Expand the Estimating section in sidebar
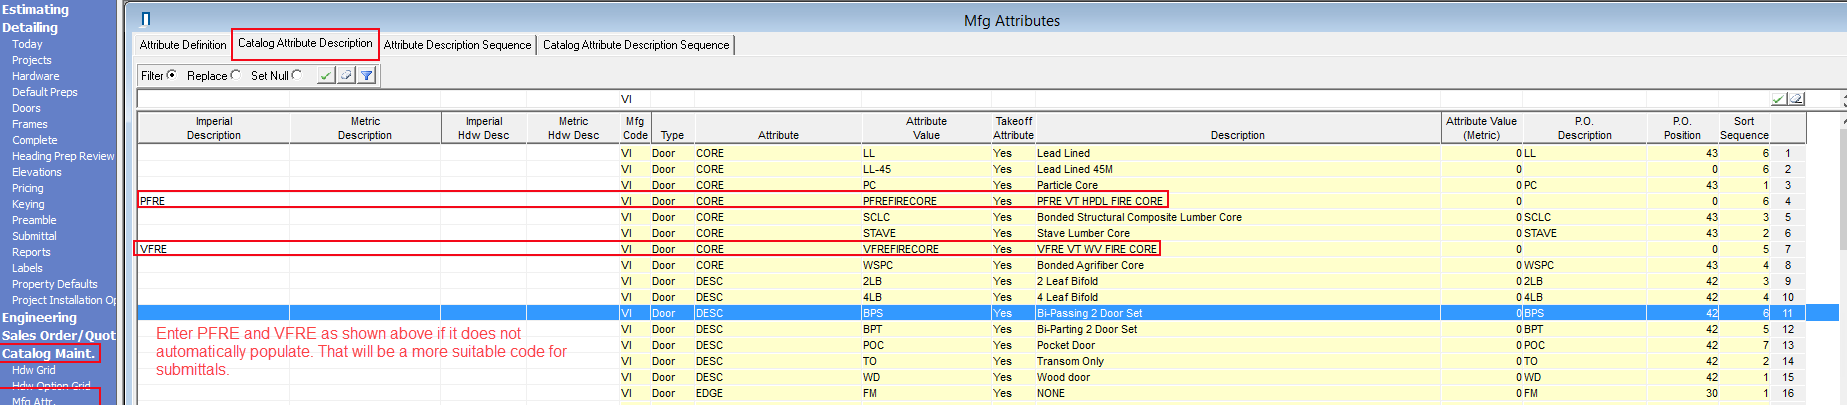Screen dimensions: 1847x405 click(35, 9)
